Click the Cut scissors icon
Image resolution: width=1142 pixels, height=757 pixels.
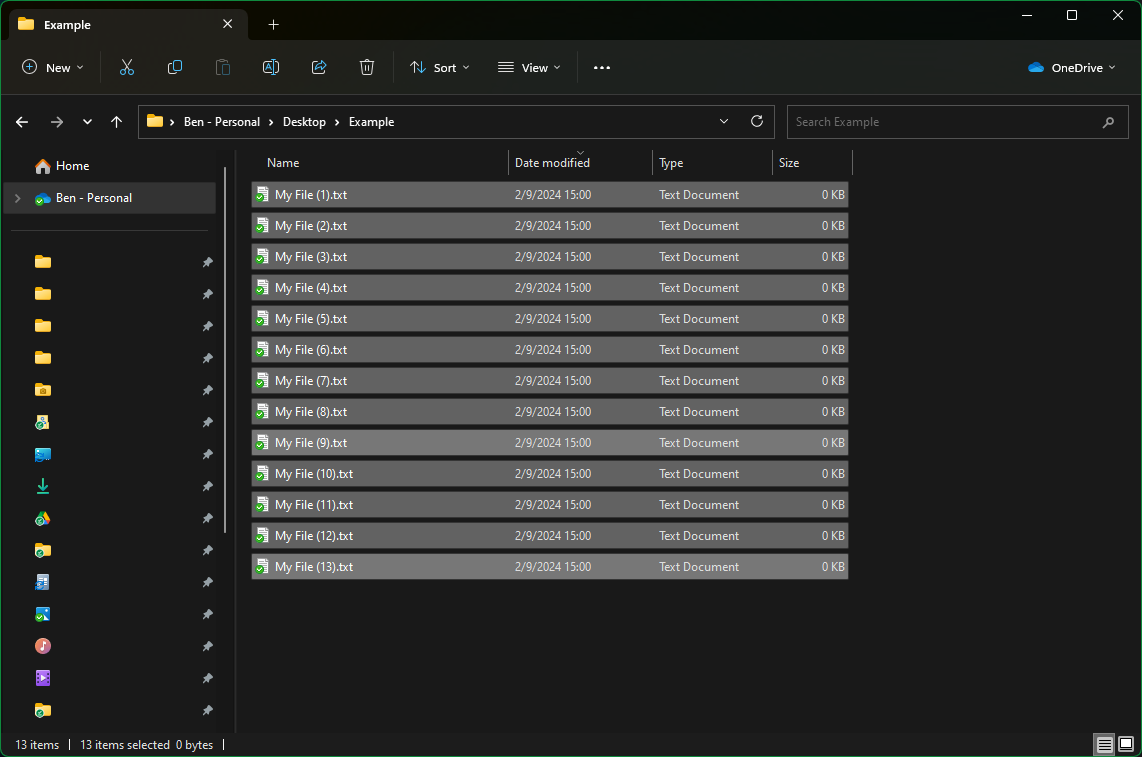126,67
